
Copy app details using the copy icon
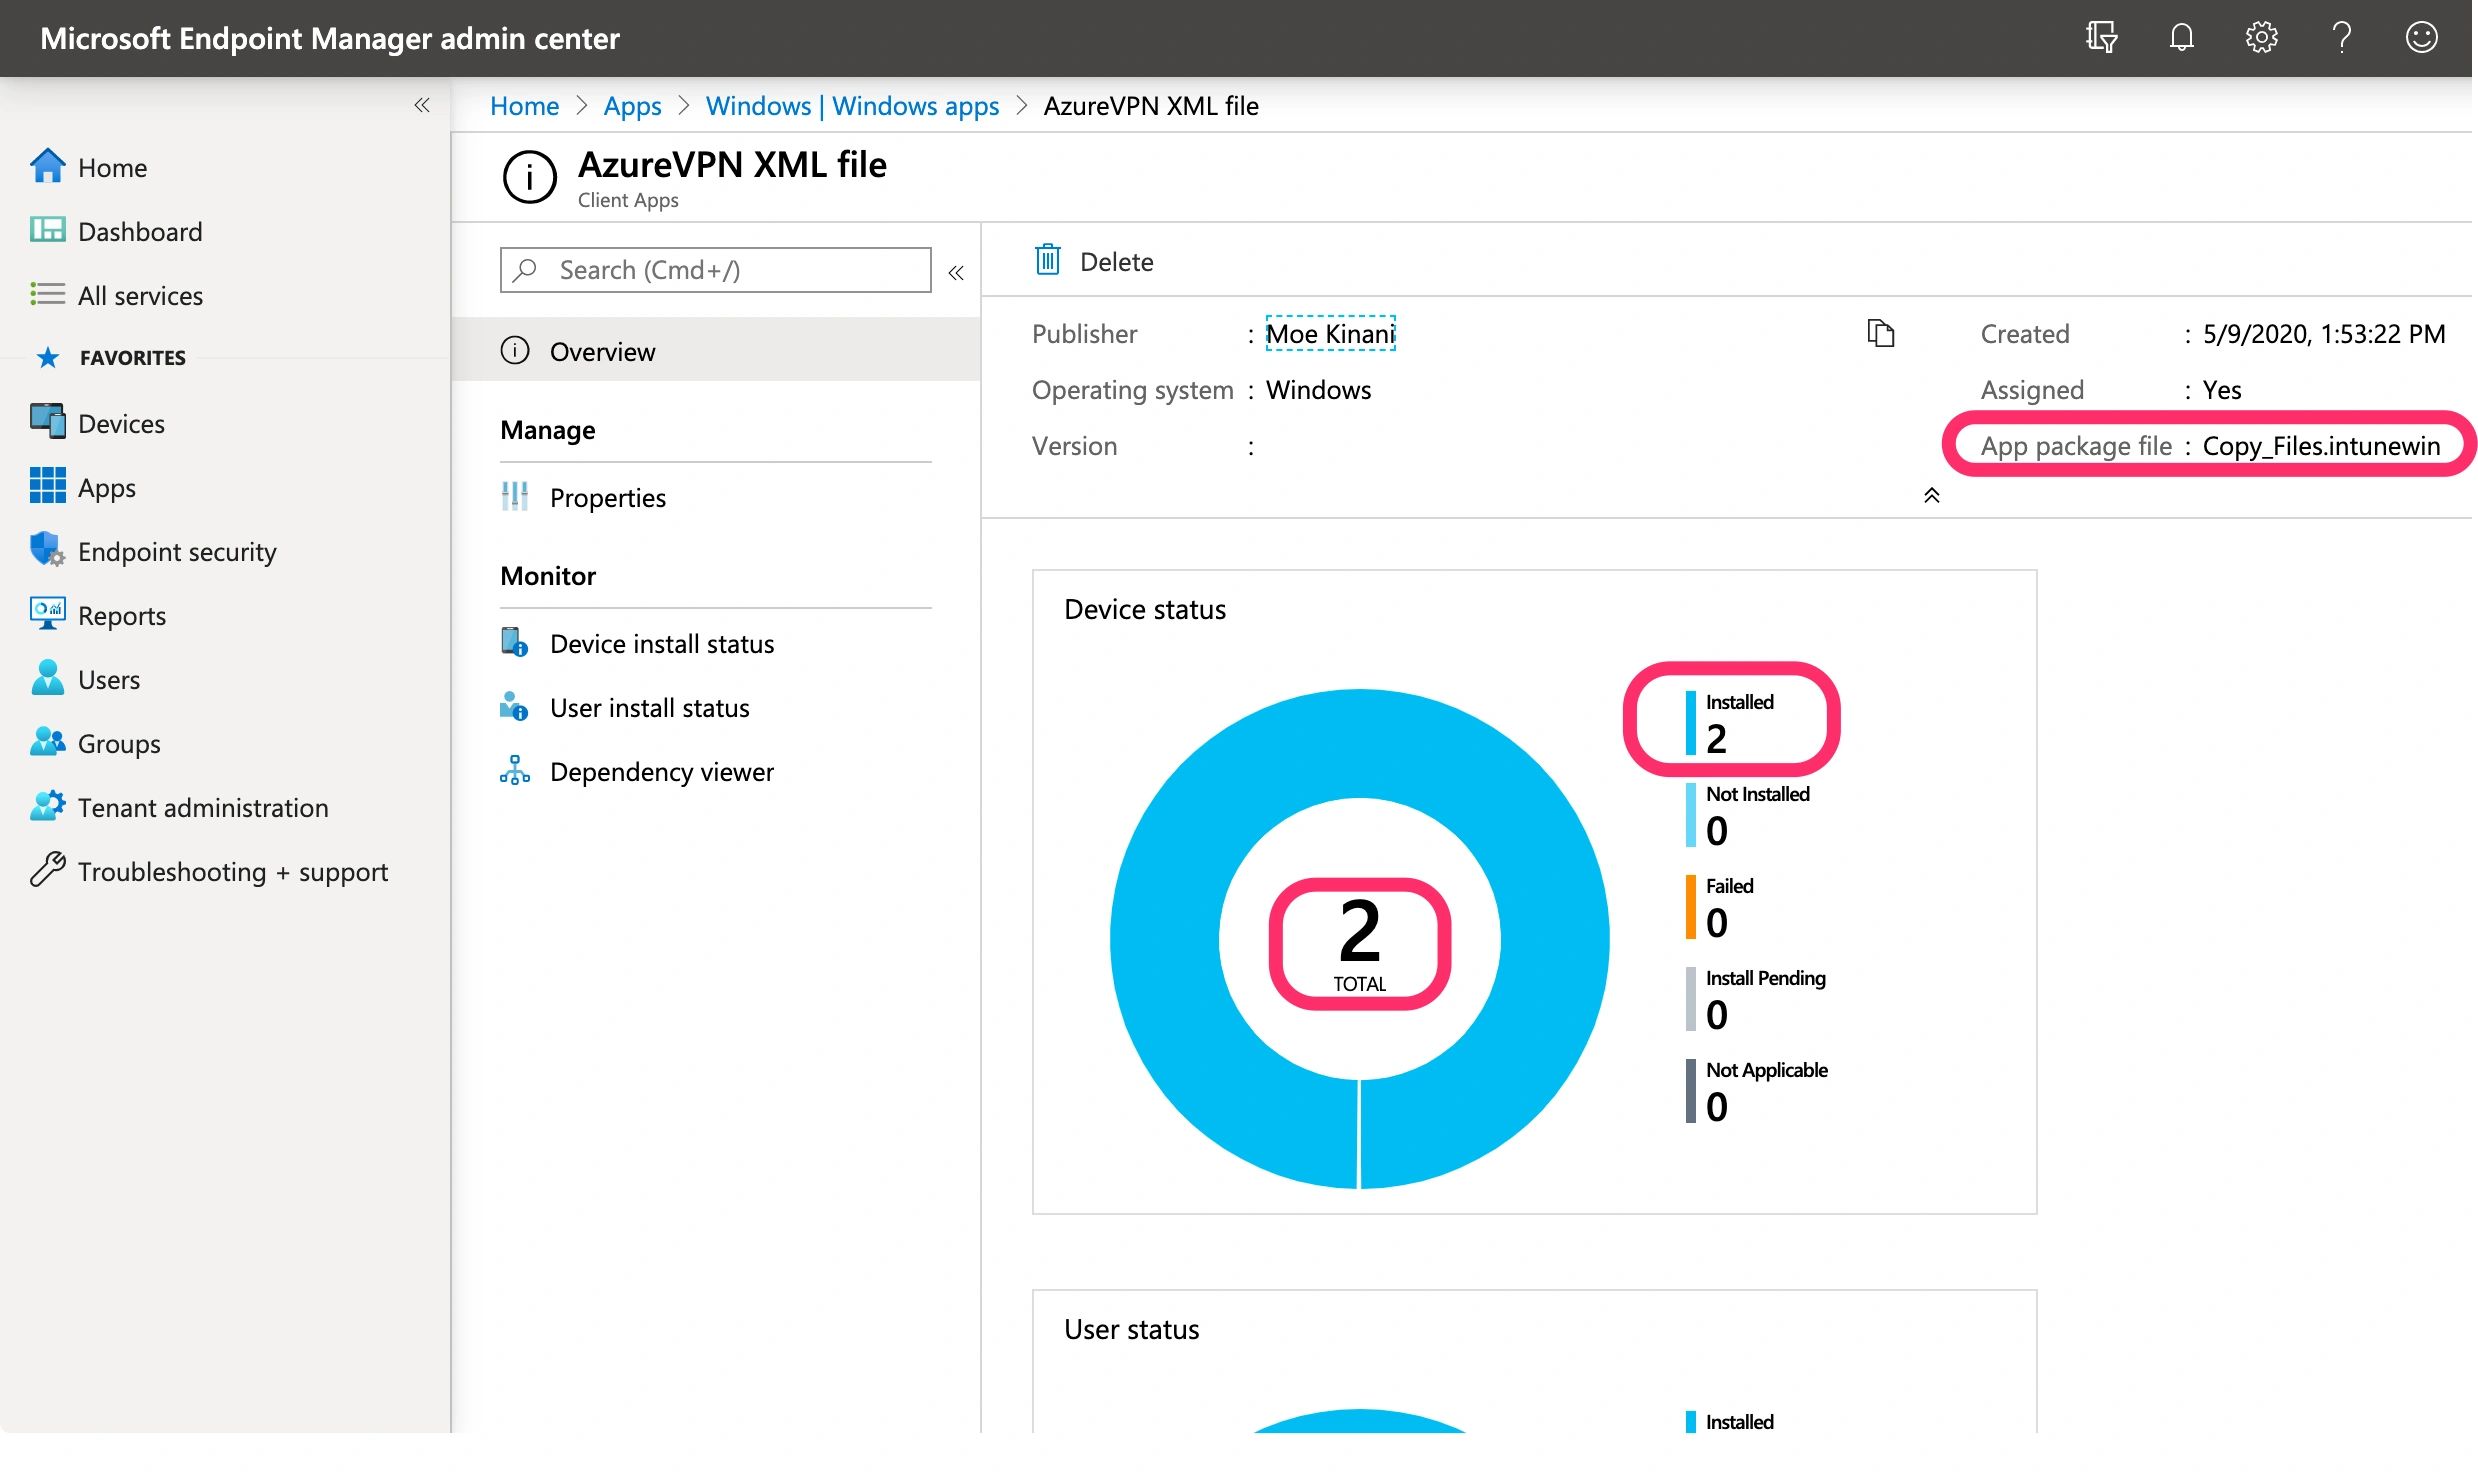pyautogui.click(x=1881, y=334)
